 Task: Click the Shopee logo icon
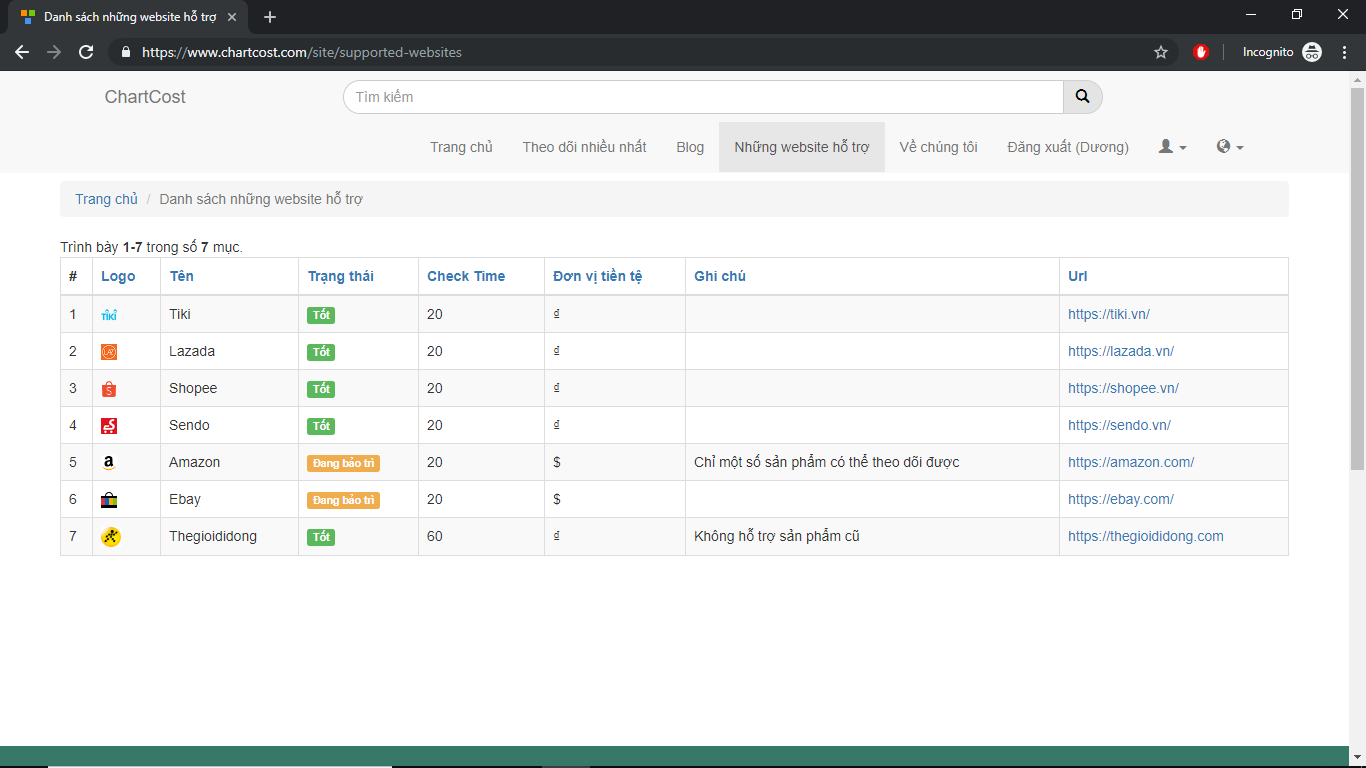point(109,389)
